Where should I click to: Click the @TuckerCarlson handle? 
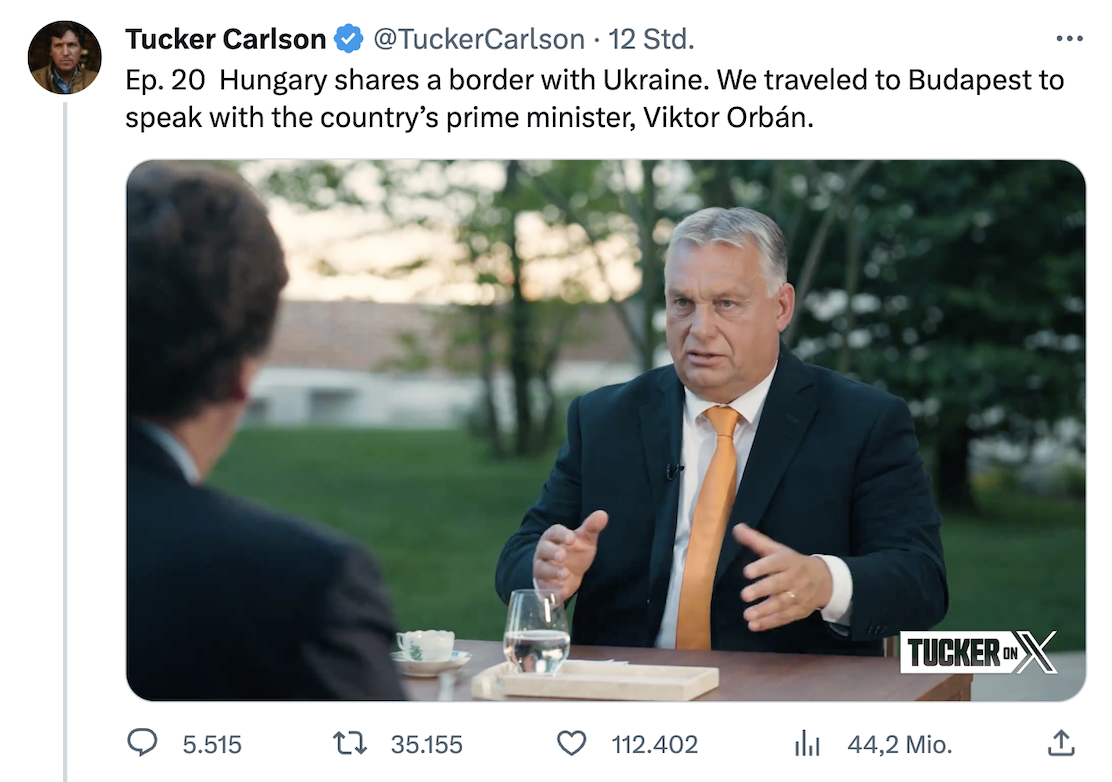[478, 39]
